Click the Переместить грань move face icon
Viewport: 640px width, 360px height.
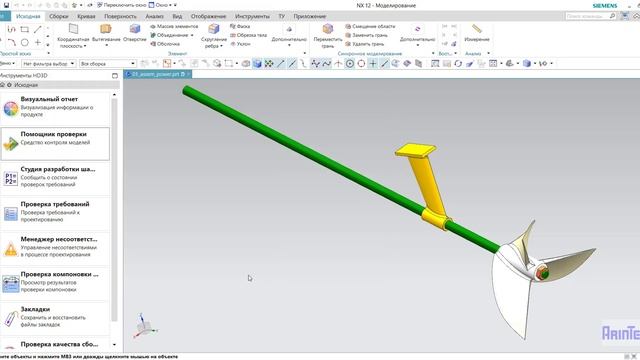pyautogui.click(x=328, y=29)
